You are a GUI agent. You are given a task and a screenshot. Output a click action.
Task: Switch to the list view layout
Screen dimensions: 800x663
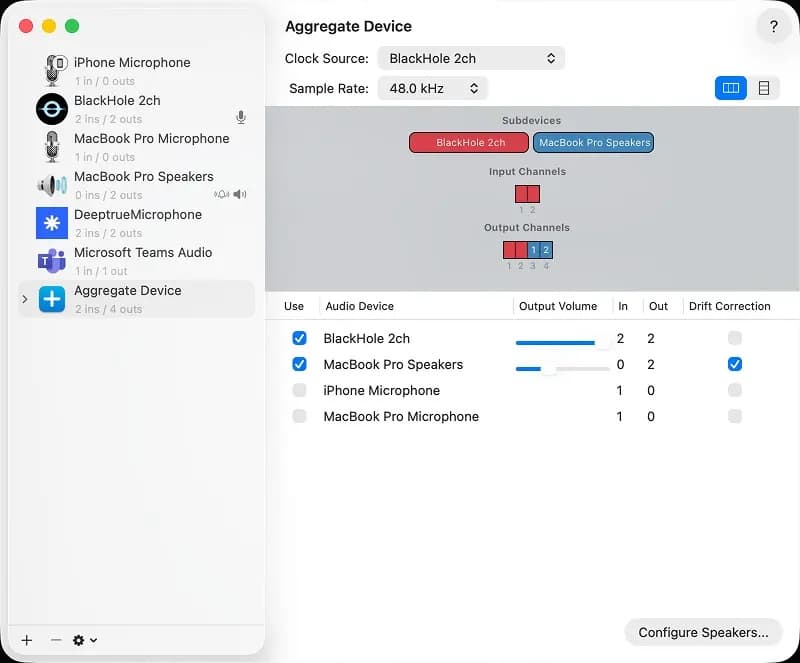tap(764, 88)
